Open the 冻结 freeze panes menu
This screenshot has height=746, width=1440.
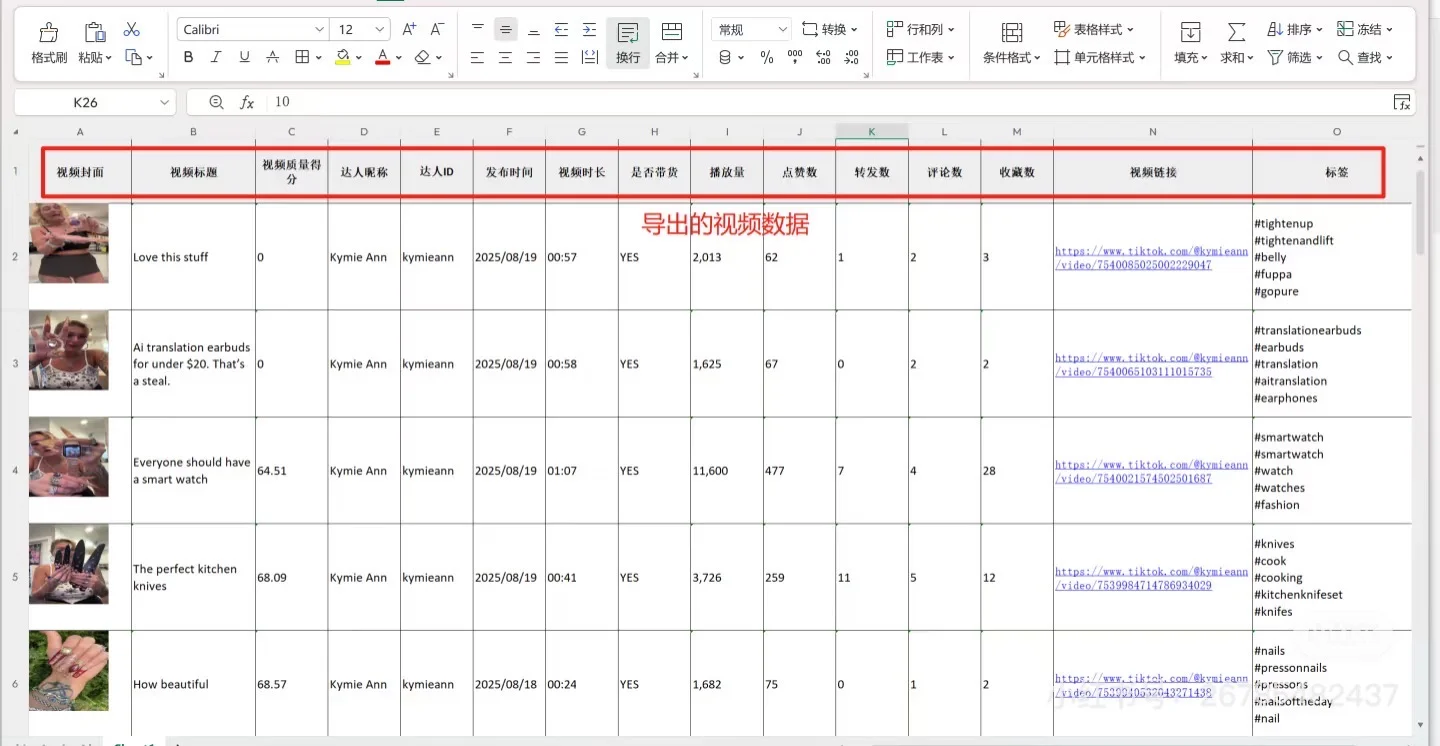1365,30
